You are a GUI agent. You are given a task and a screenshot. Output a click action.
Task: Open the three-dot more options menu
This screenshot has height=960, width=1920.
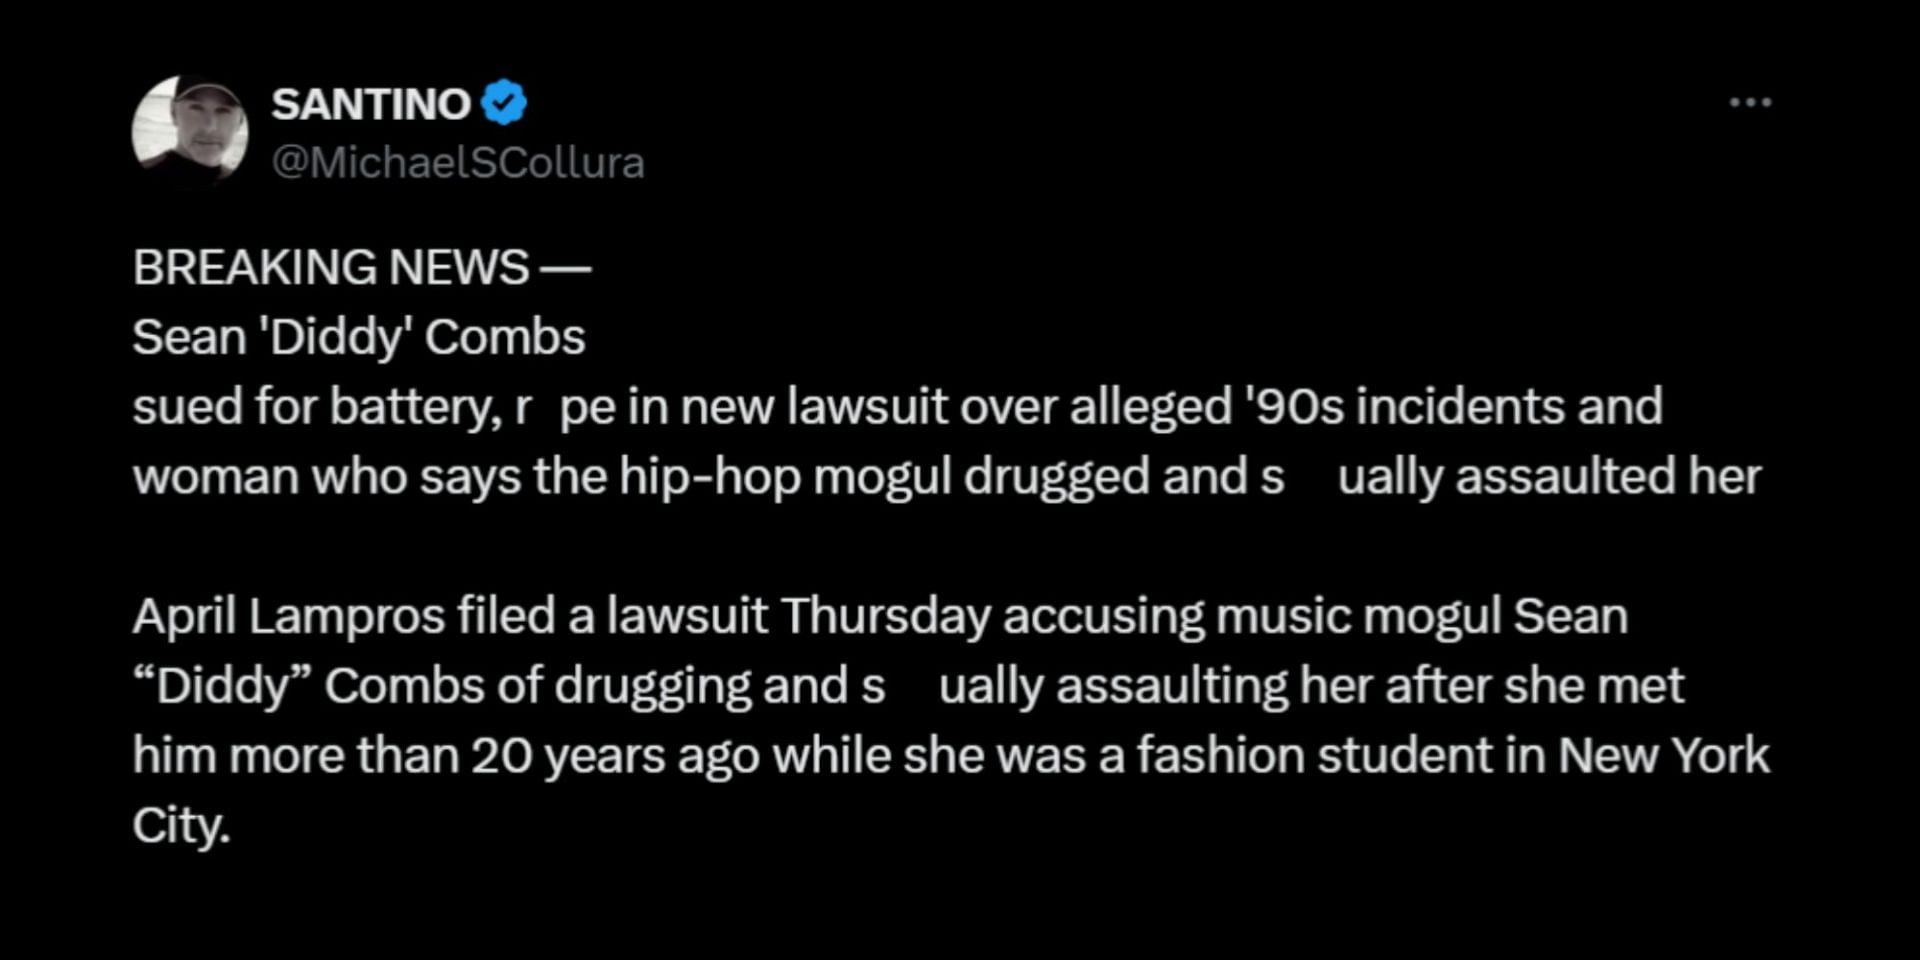pos(1750,102)
